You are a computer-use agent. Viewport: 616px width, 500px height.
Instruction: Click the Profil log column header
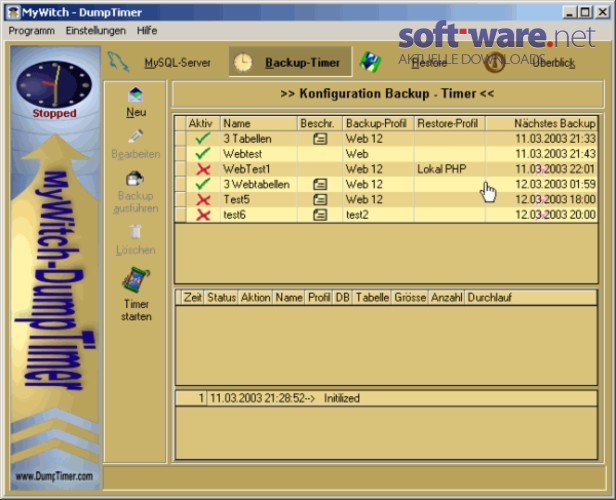click(319, 297)
